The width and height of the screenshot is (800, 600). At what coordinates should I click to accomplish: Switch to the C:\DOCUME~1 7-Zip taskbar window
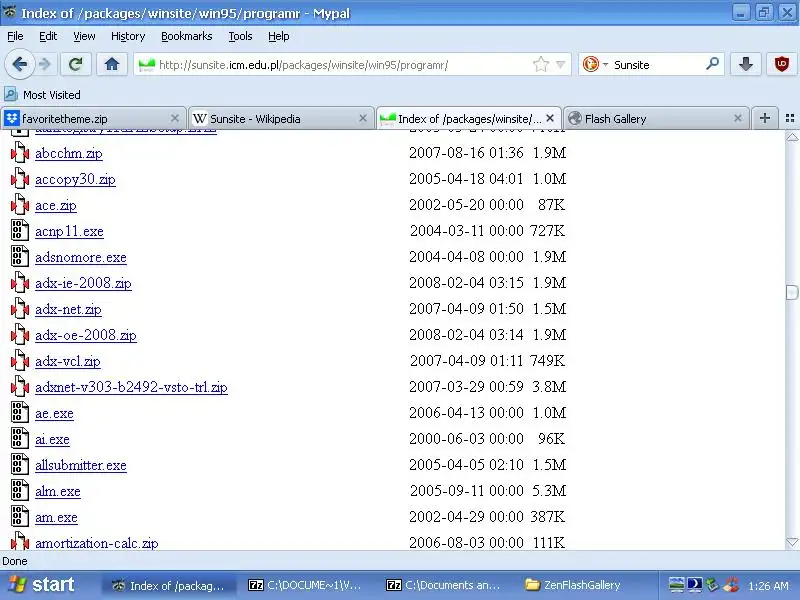[304, 585]
